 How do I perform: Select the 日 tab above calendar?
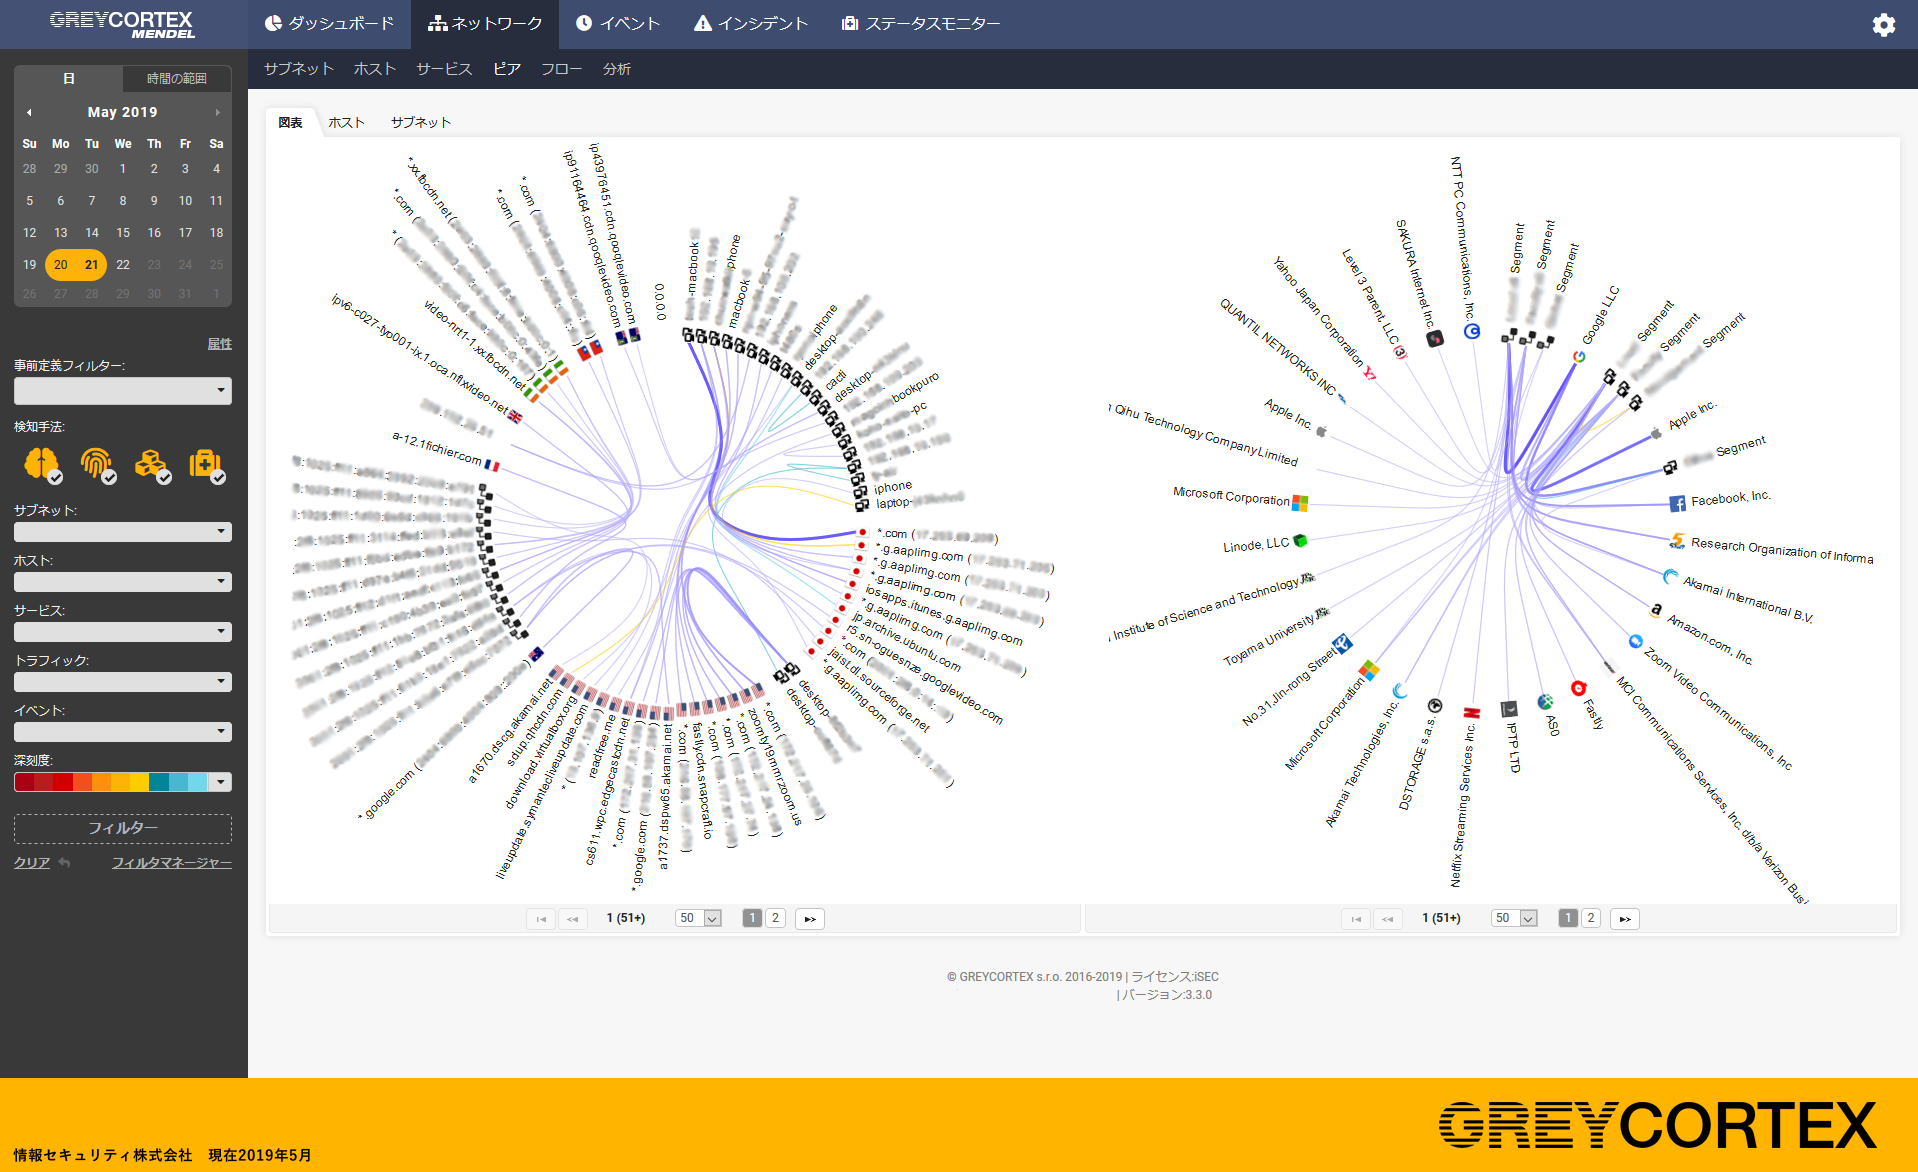click(x=69, y=78)
